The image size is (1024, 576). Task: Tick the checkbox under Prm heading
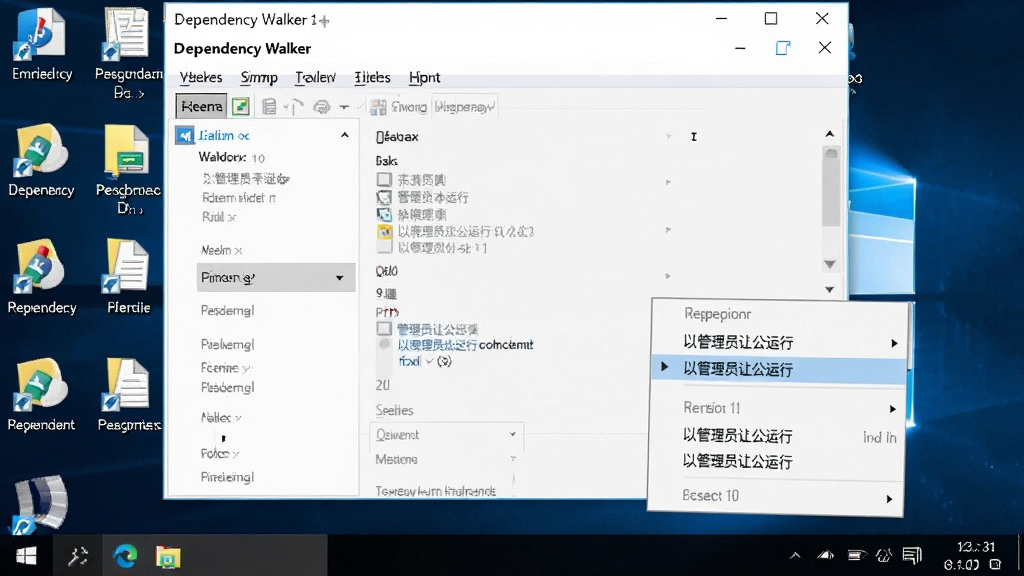[384, 328]
